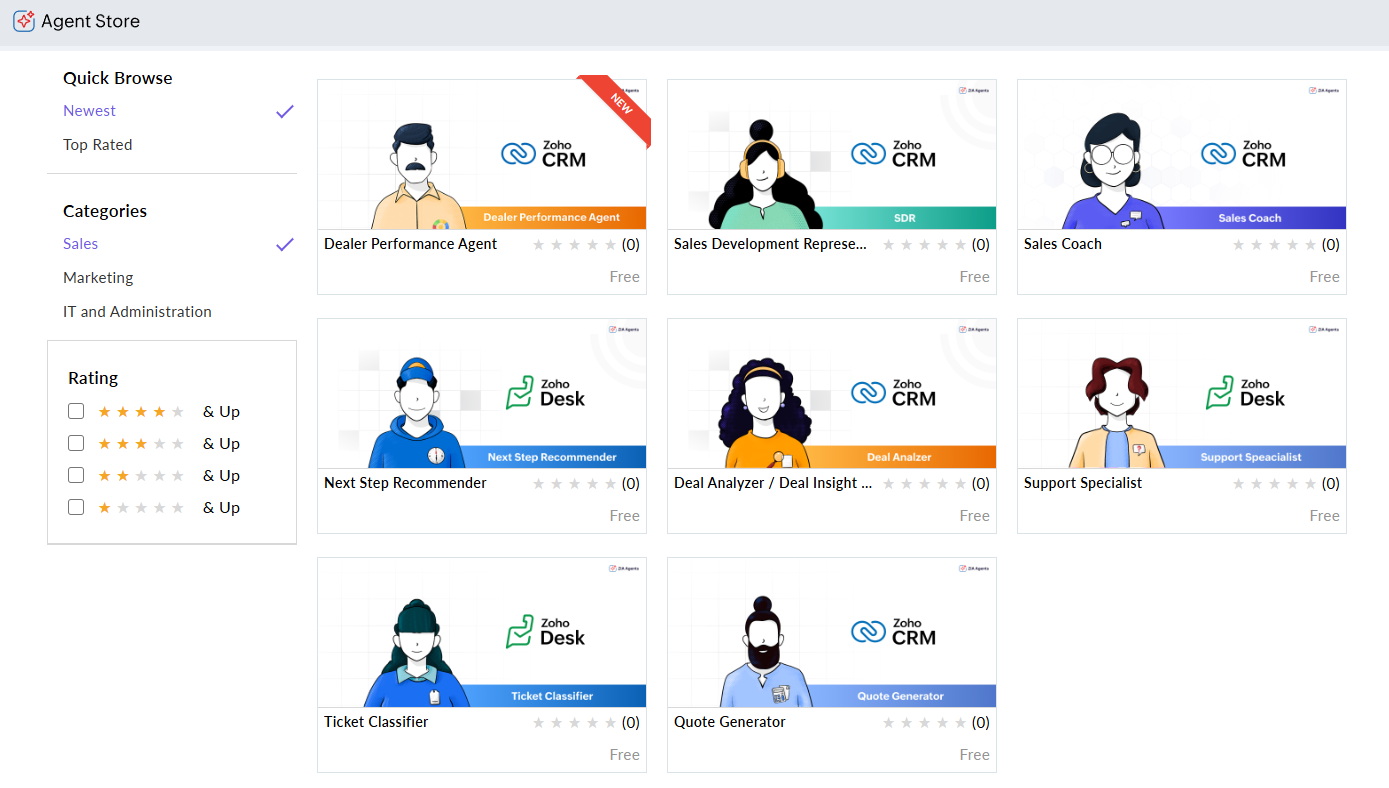Open the Next Step Recommender thumbnail
This screenshot has width=1389, height=788.
[x=482, y=394]
